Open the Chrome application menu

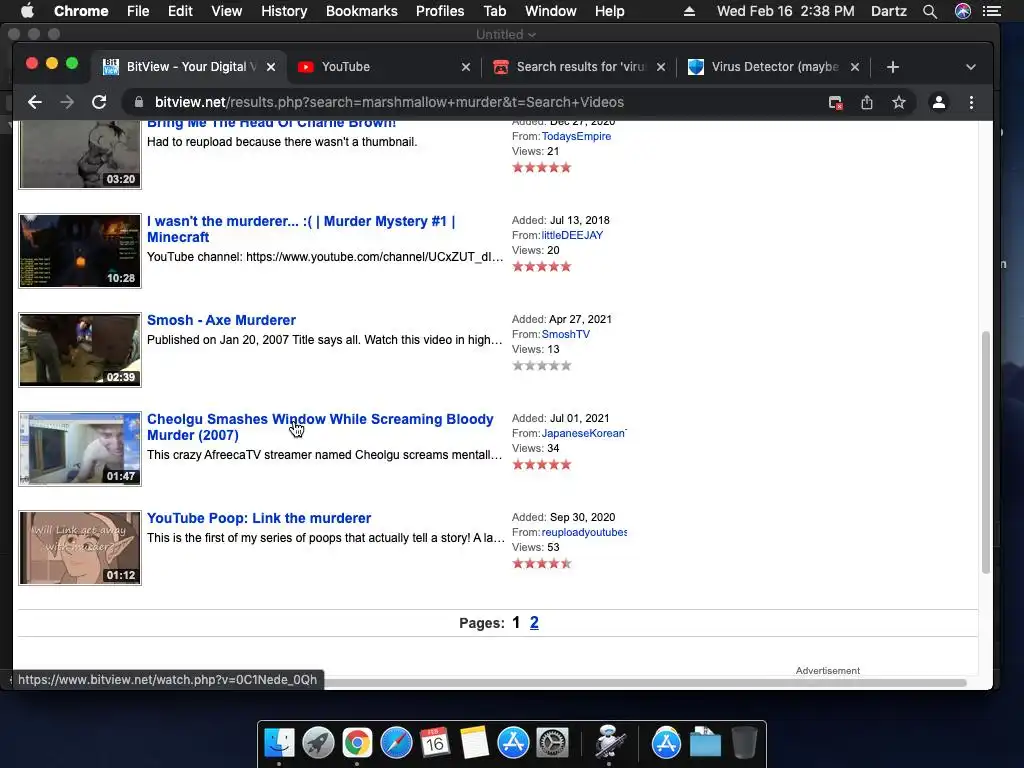(x=81, y=11)
